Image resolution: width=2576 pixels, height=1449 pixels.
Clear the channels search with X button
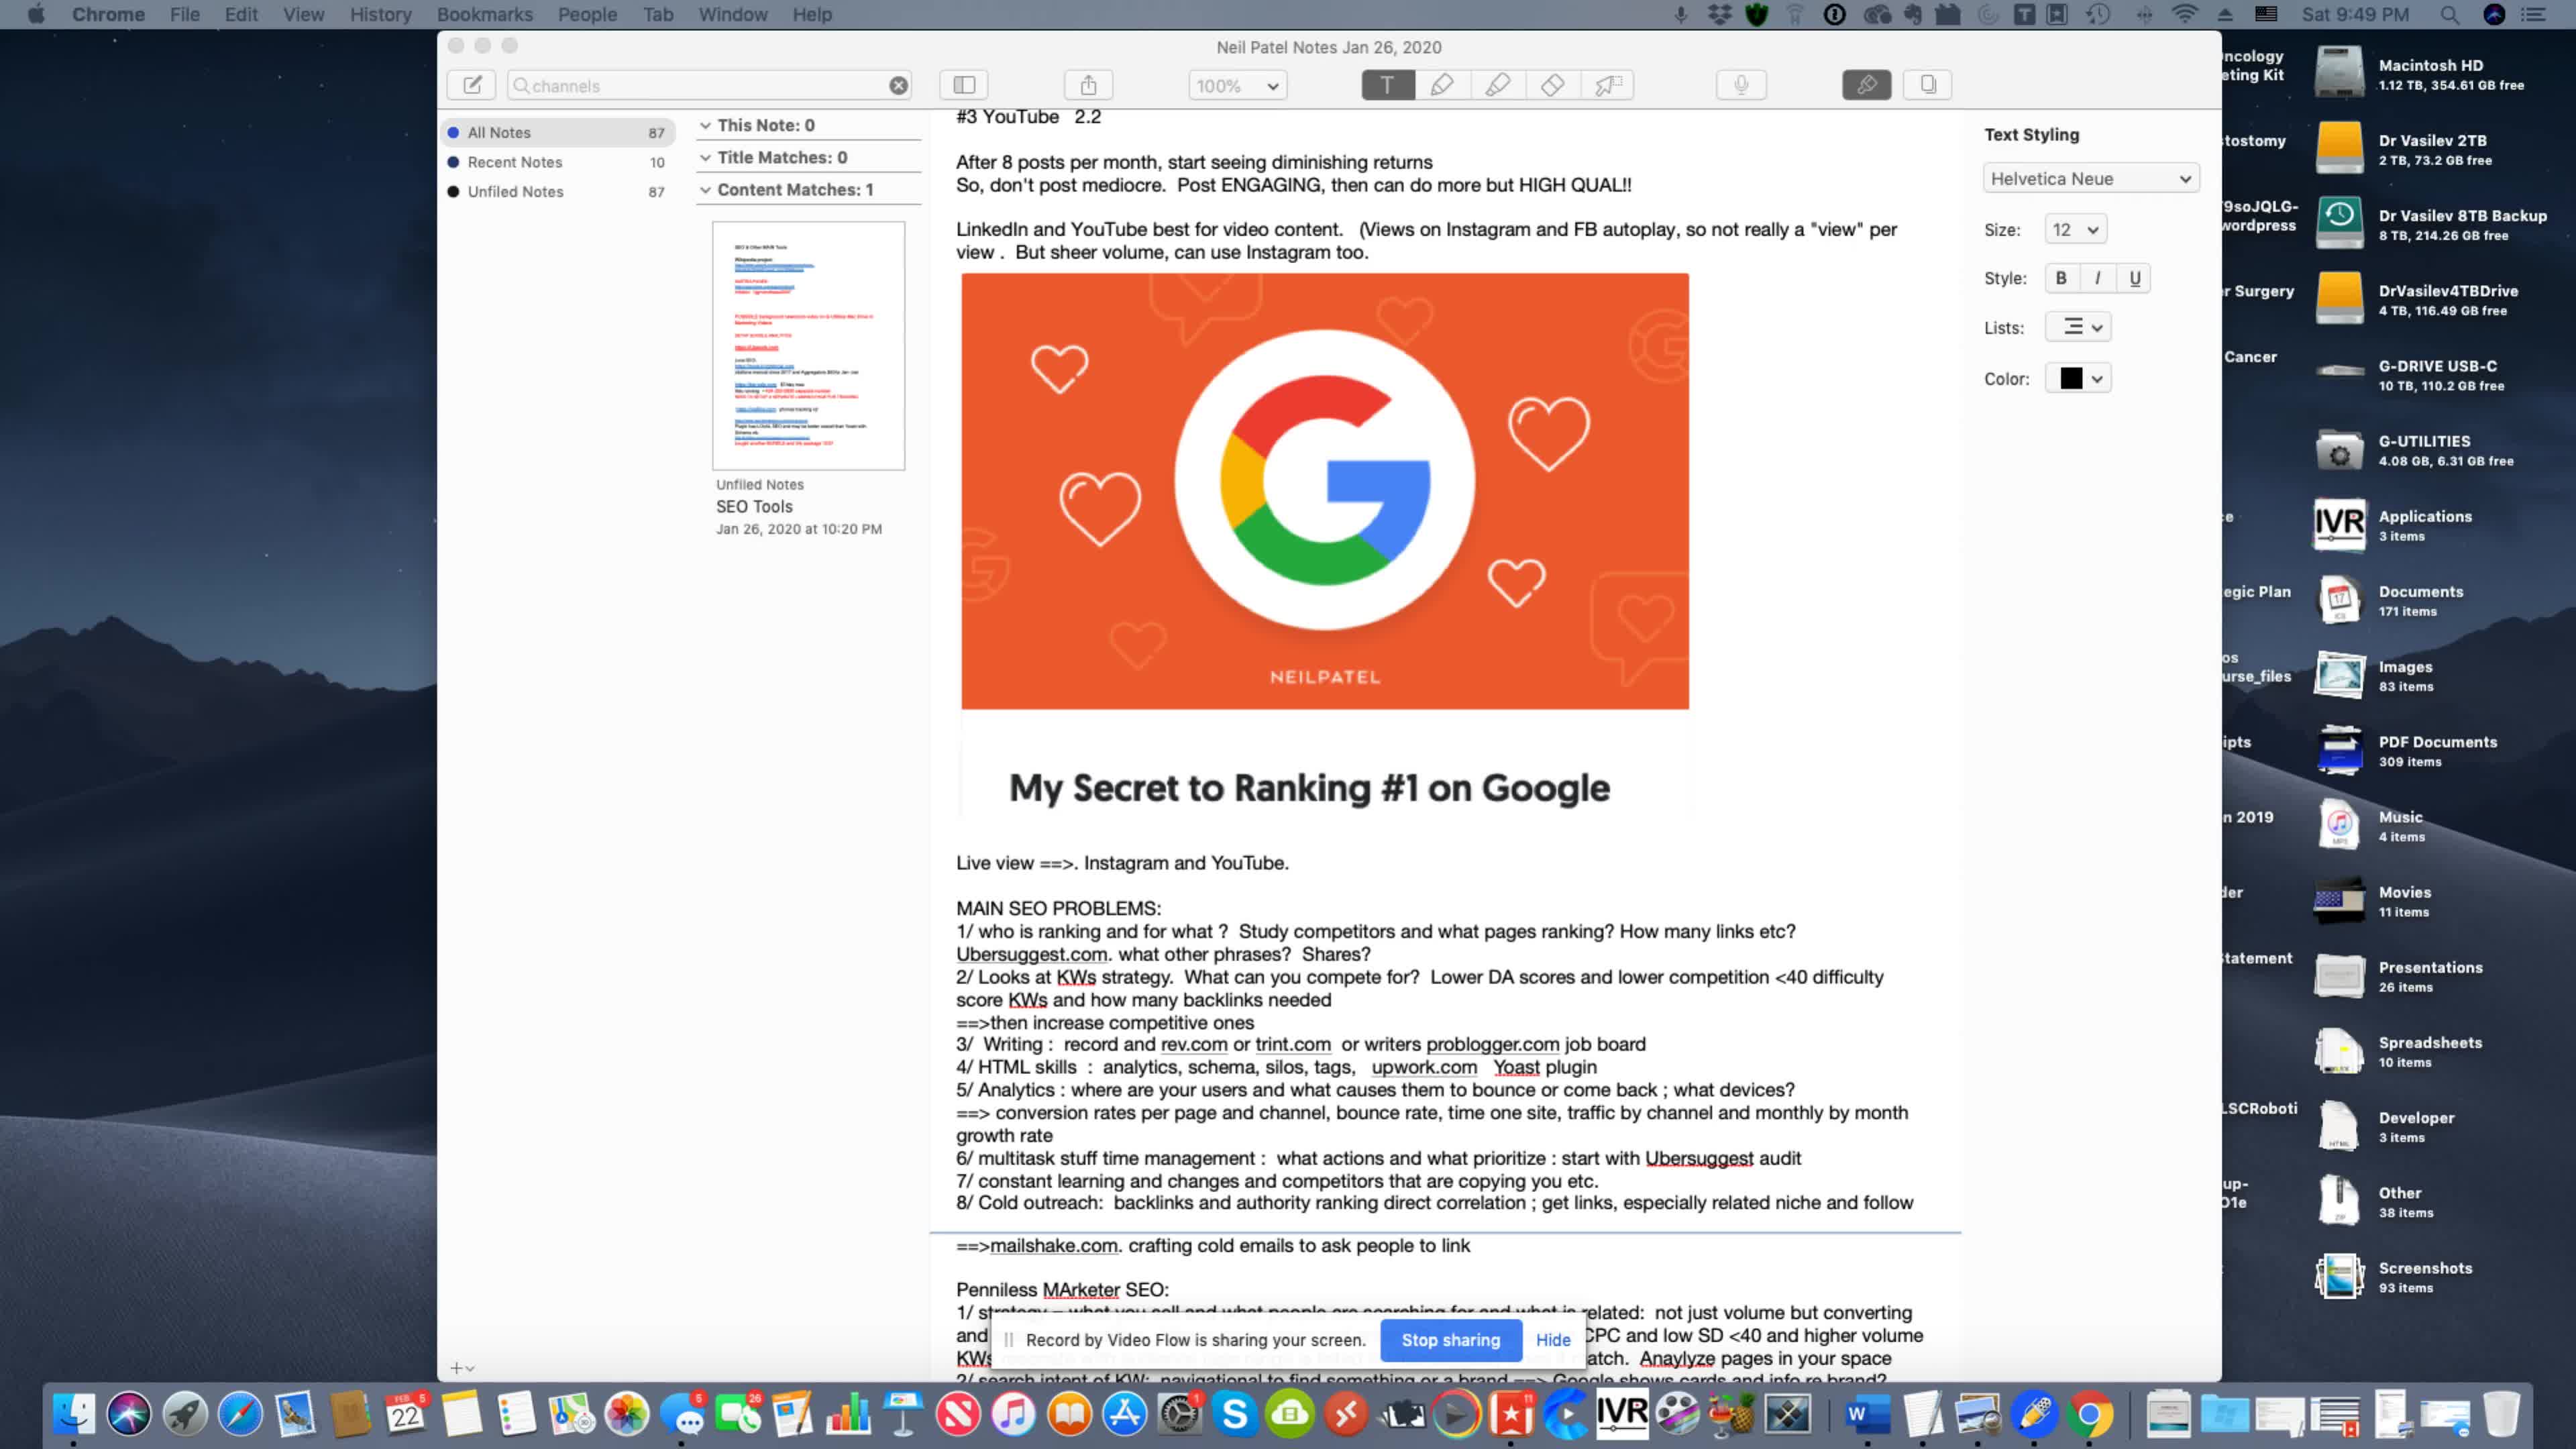(898, 86)
